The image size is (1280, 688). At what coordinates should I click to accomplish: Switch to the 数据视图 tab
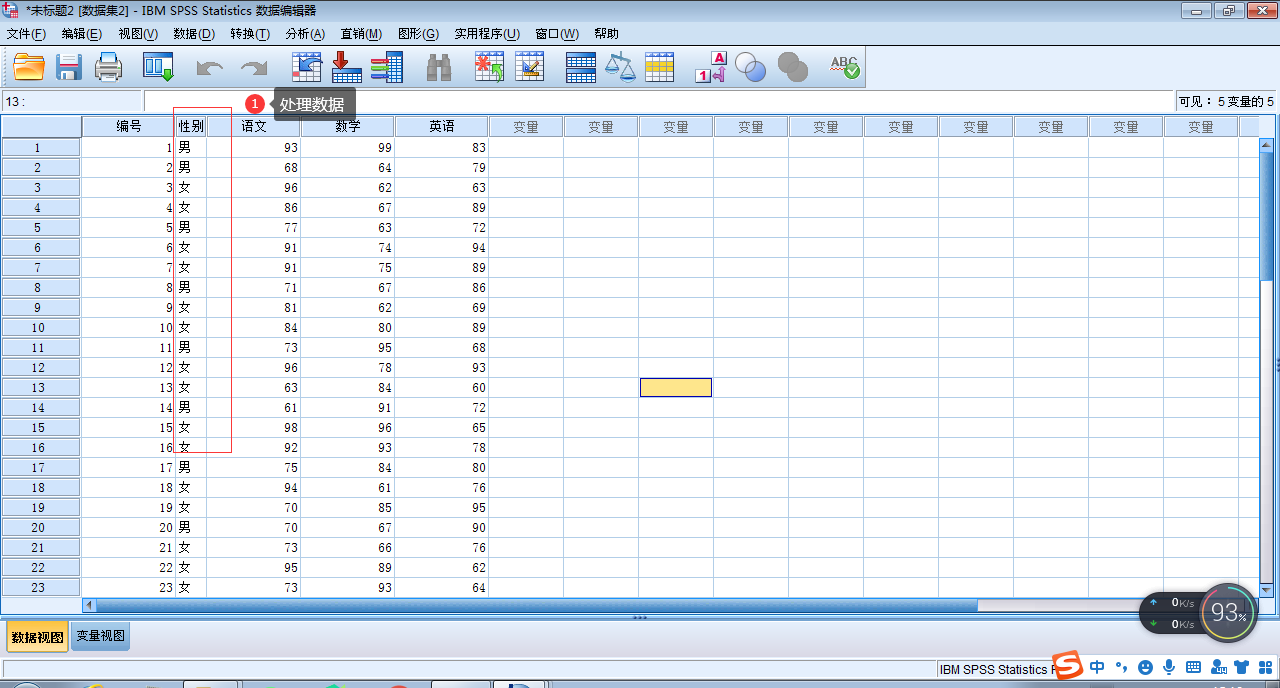(x=38, y=637)
